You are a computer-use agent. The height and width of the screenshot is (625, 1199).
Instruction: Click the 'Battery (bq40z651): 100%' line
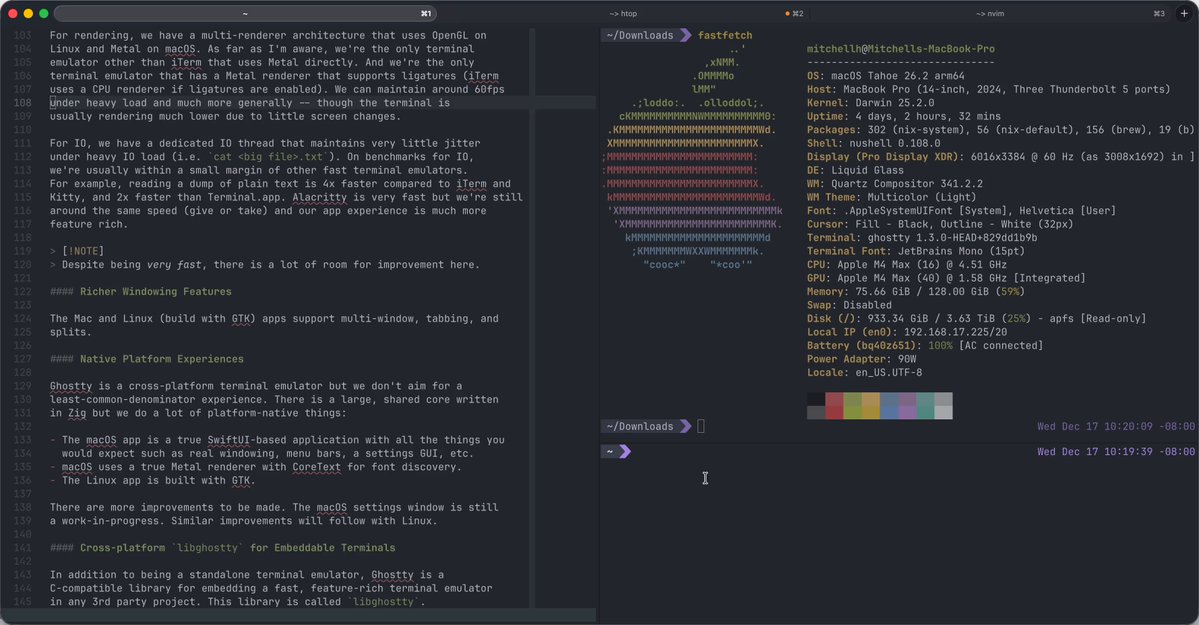click(x=924, y=346)
